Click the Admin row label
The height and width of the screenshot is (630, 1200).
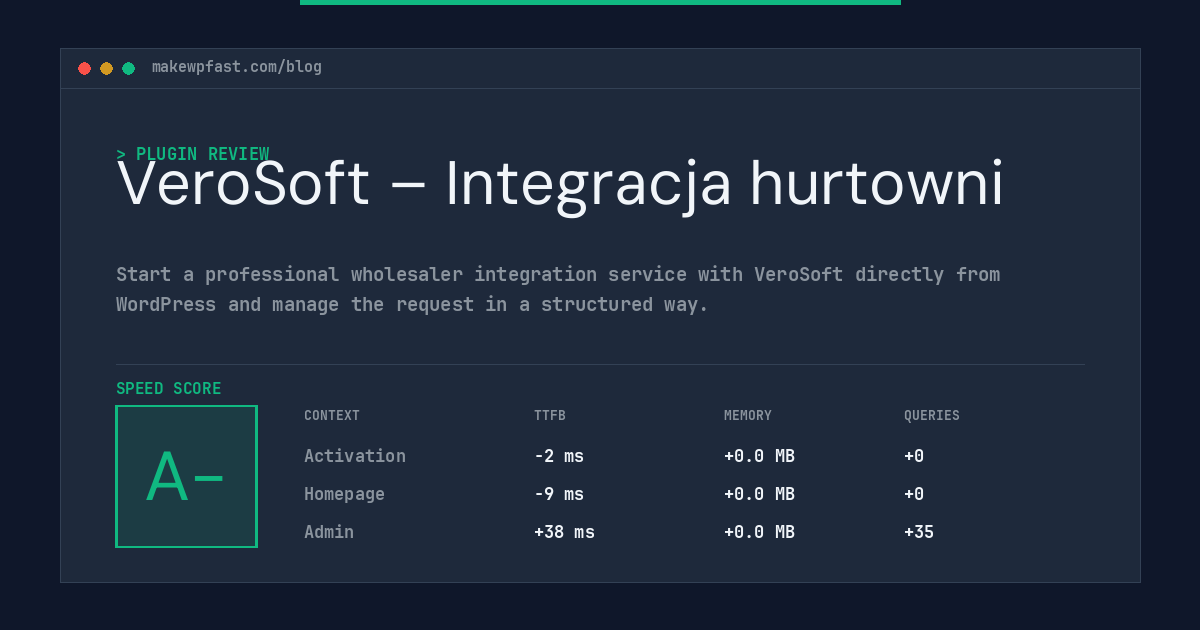pyautogui.click(x=329, y=532)
